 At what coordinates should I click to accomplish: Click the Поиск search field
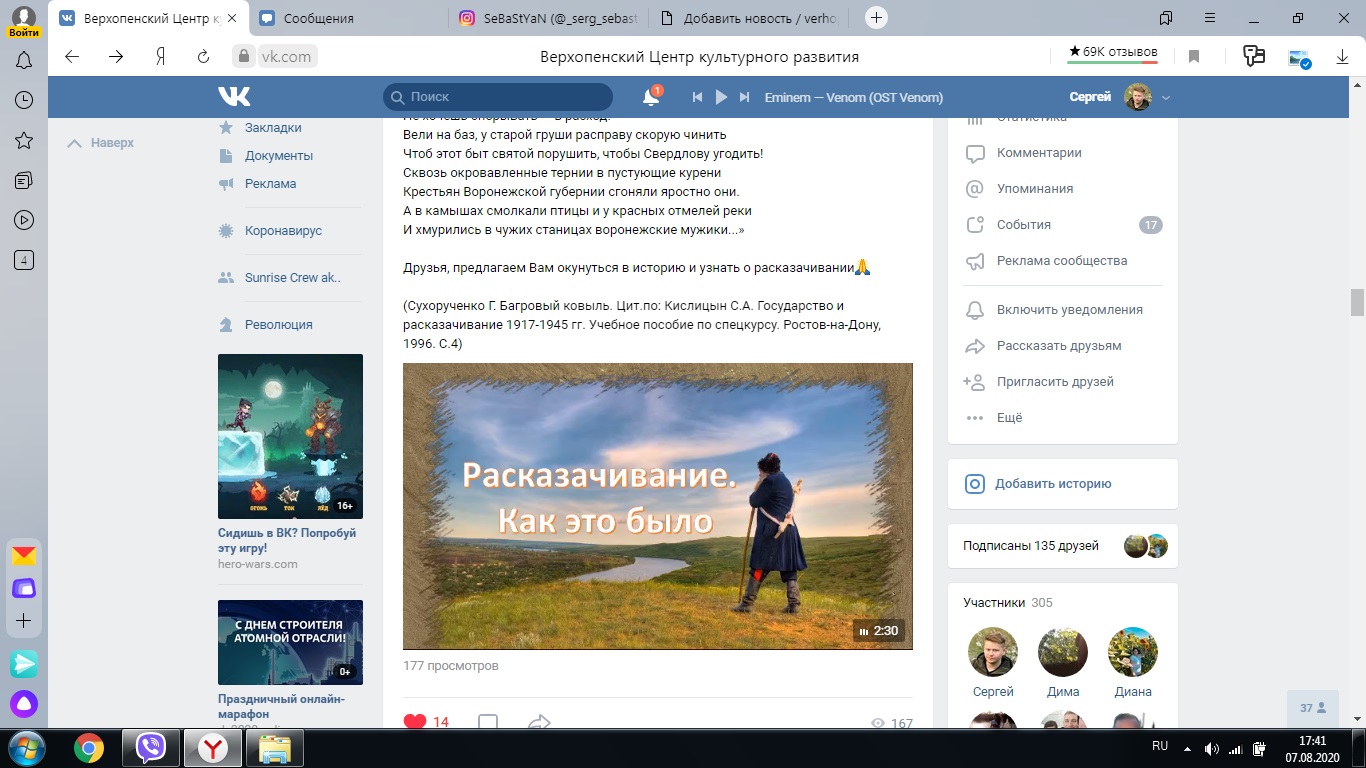(498, 97)
